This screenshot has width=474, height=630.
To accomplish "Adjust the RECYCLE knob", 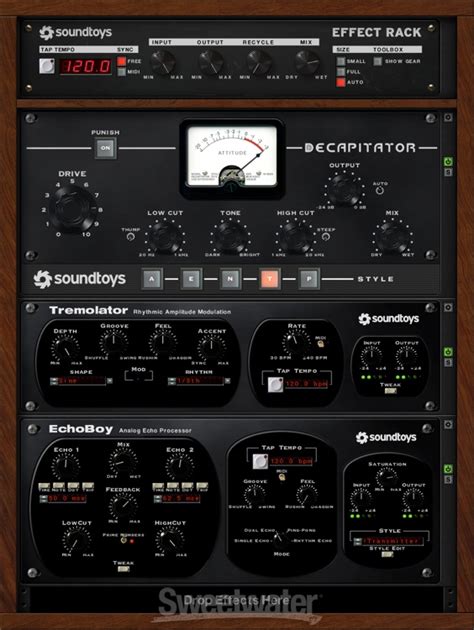I will tap(259, 62).
